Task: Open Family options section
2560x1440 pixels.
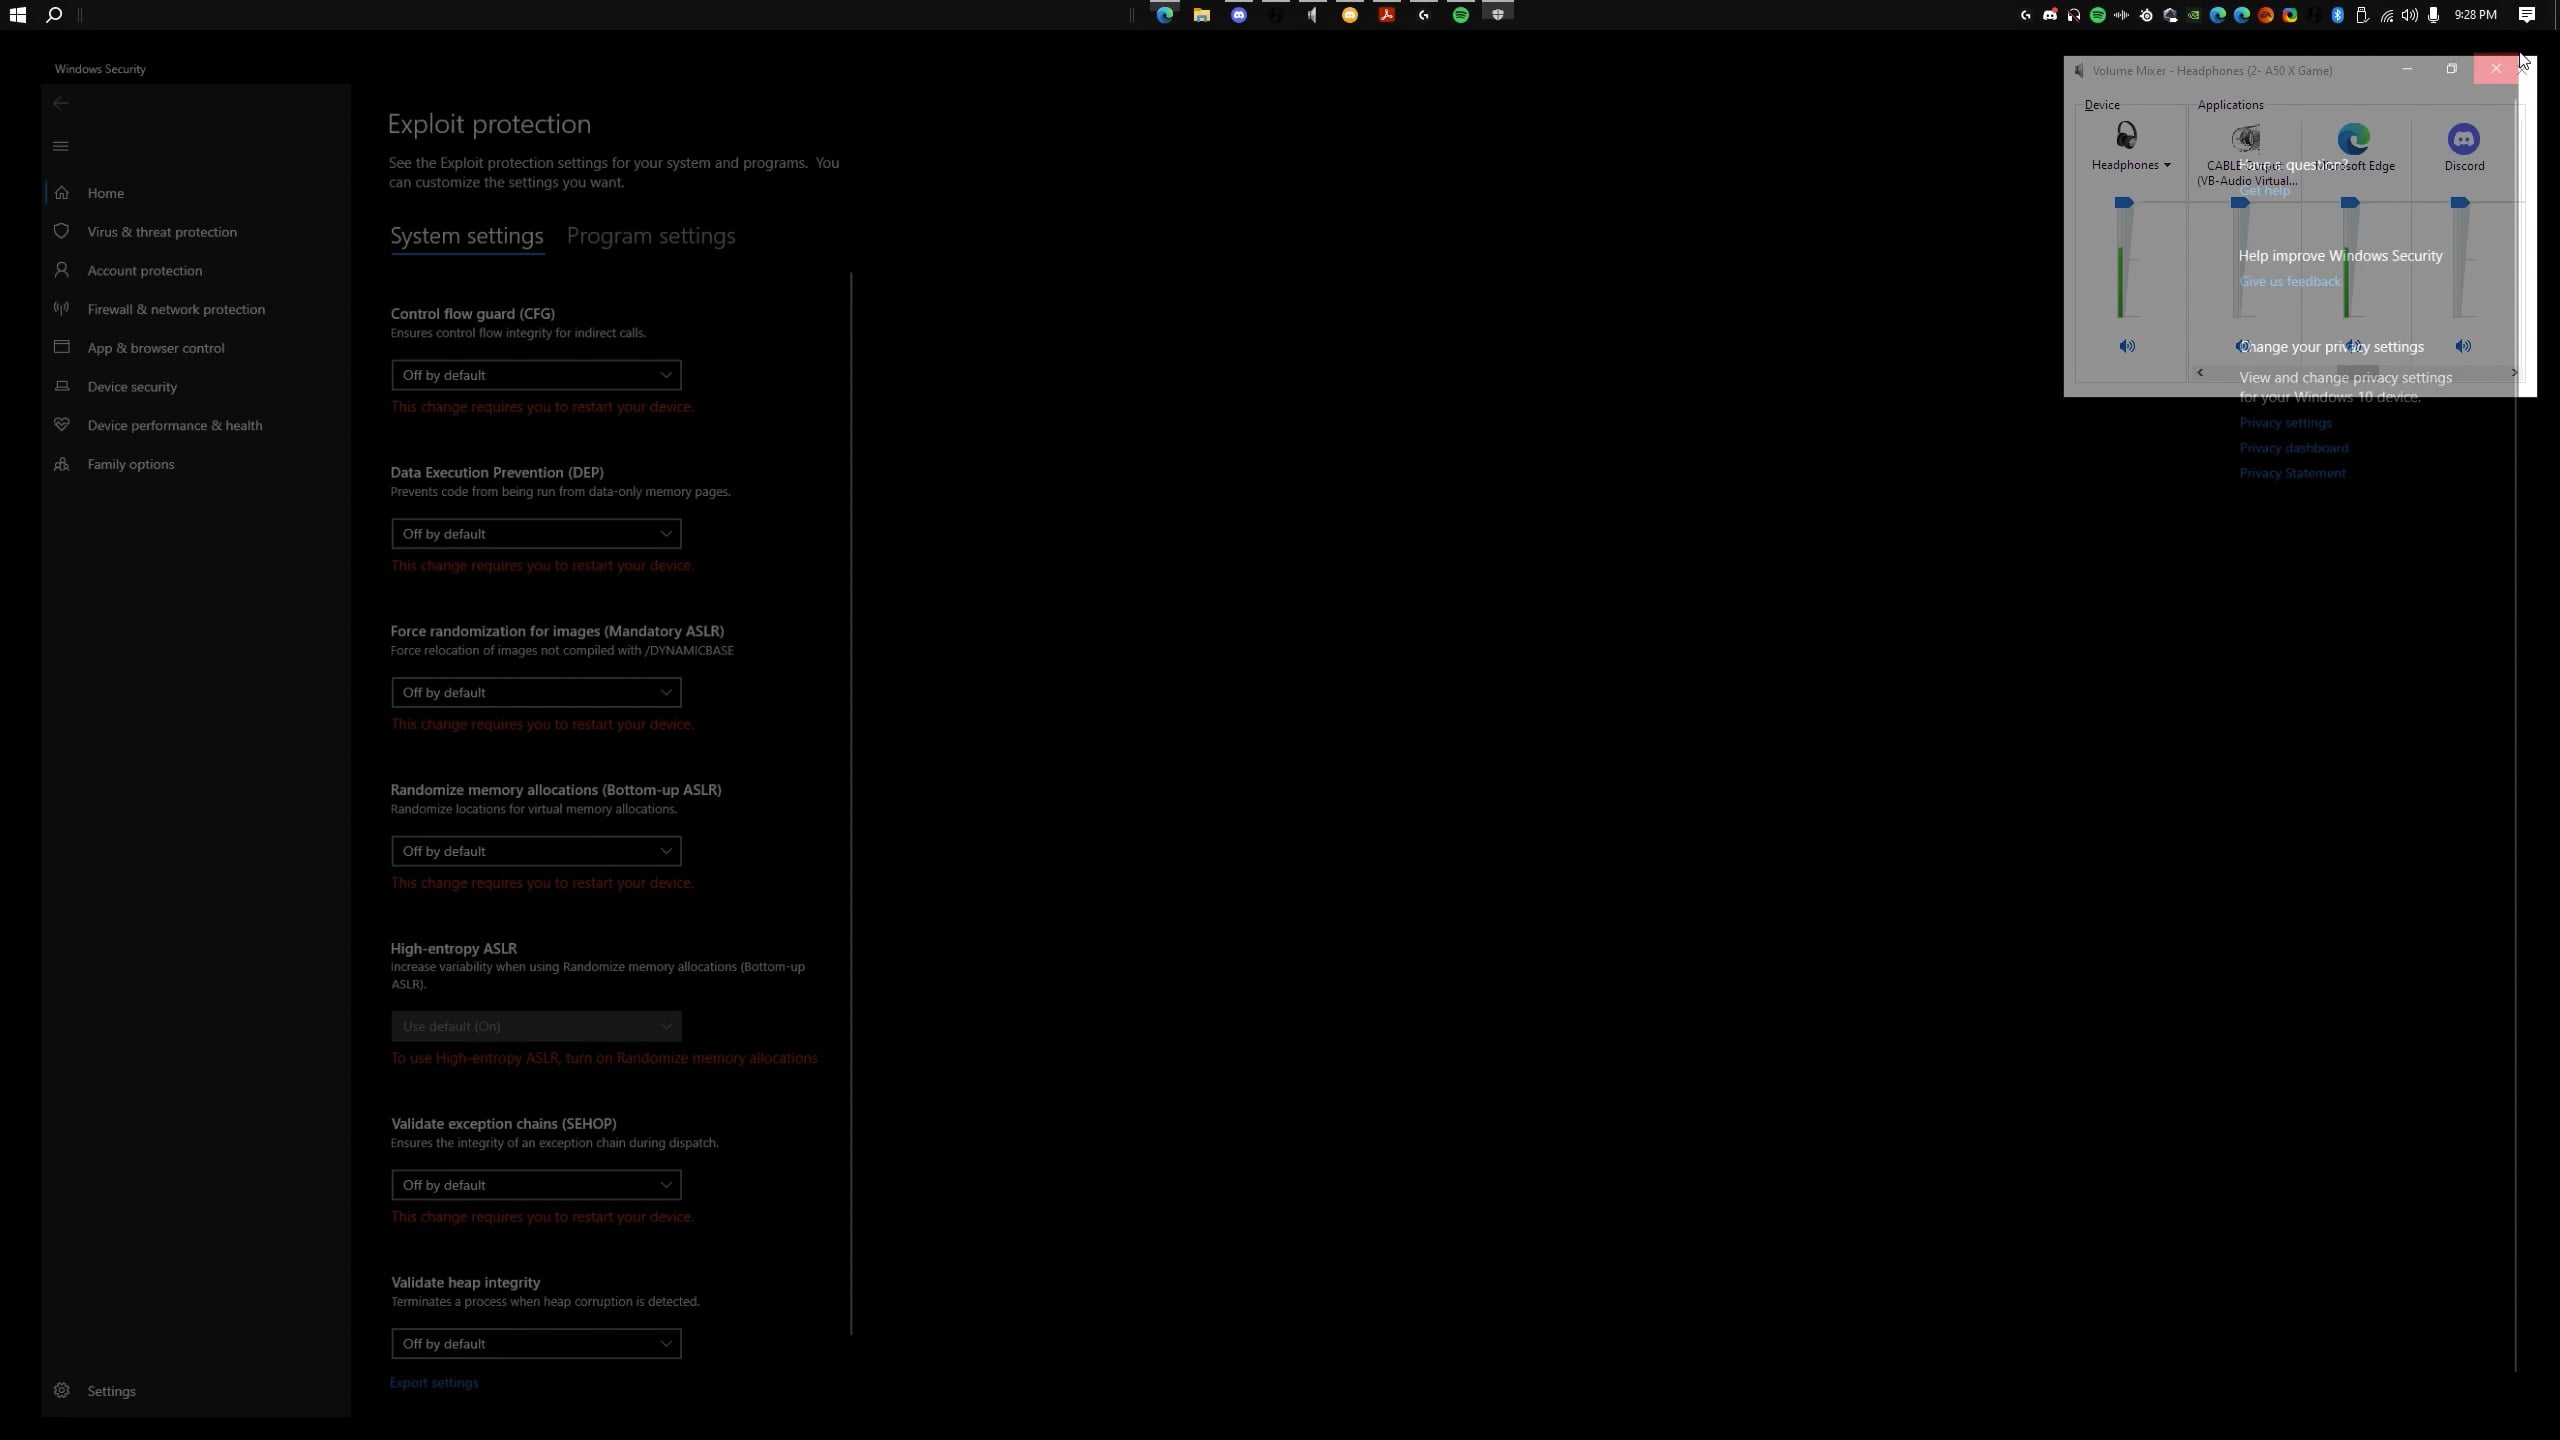Action: [x=131, y=463]
